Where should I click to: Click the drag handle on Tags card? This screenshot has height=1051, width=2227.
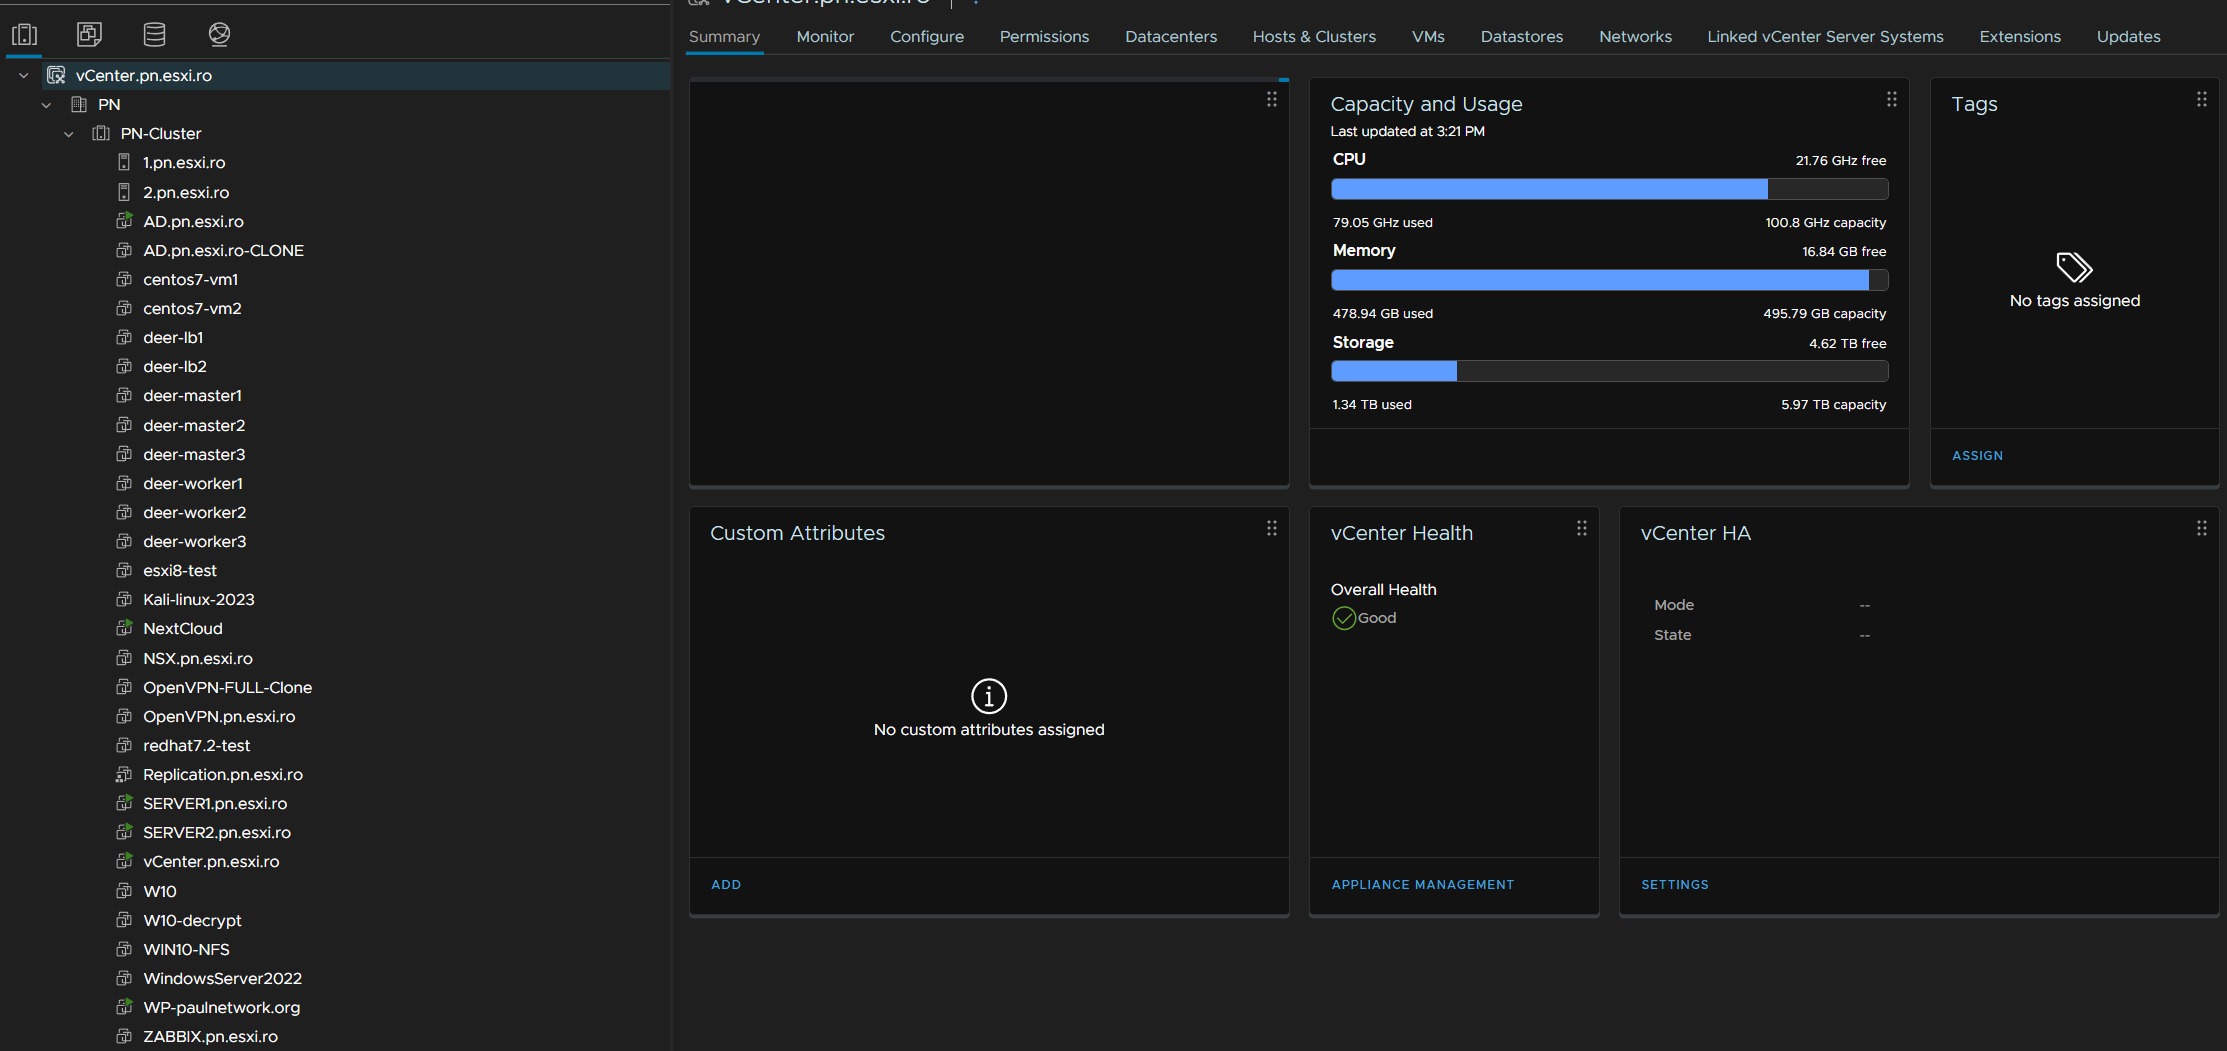[2201, 99]
